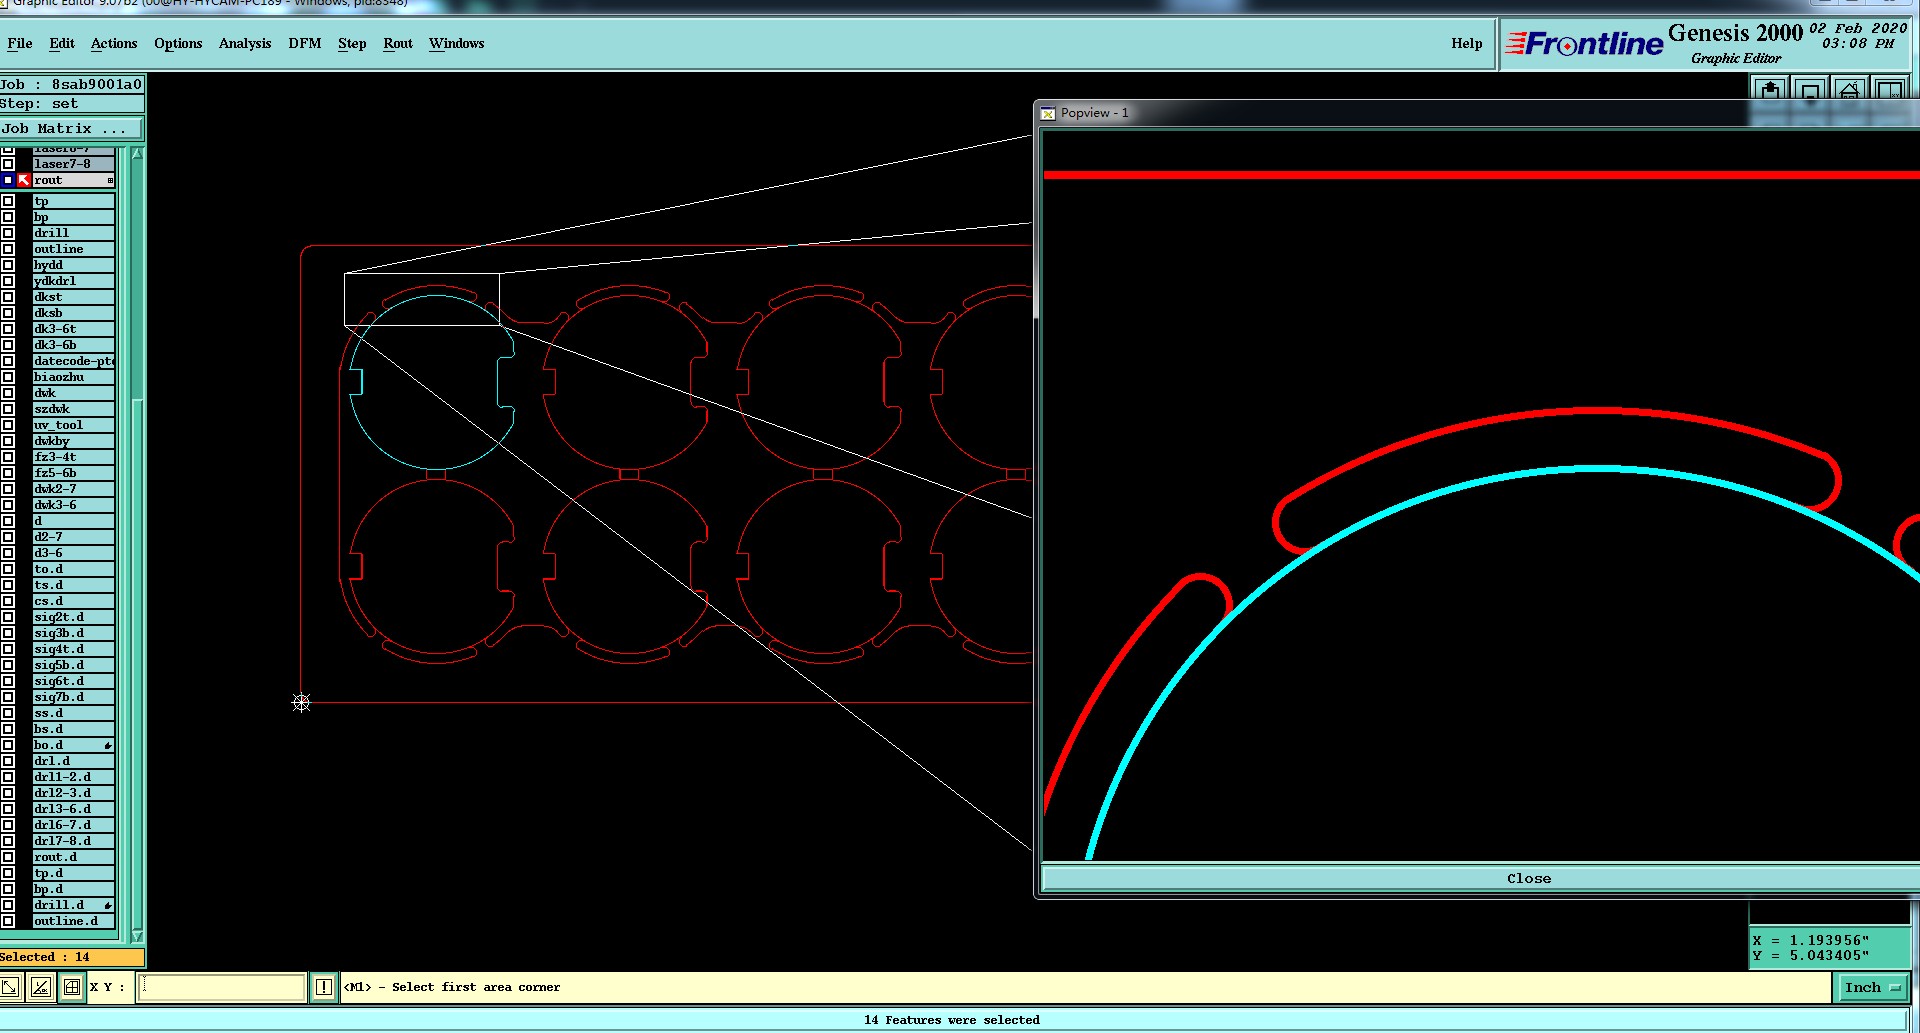Click the Job Matrix button

[72, 128]
